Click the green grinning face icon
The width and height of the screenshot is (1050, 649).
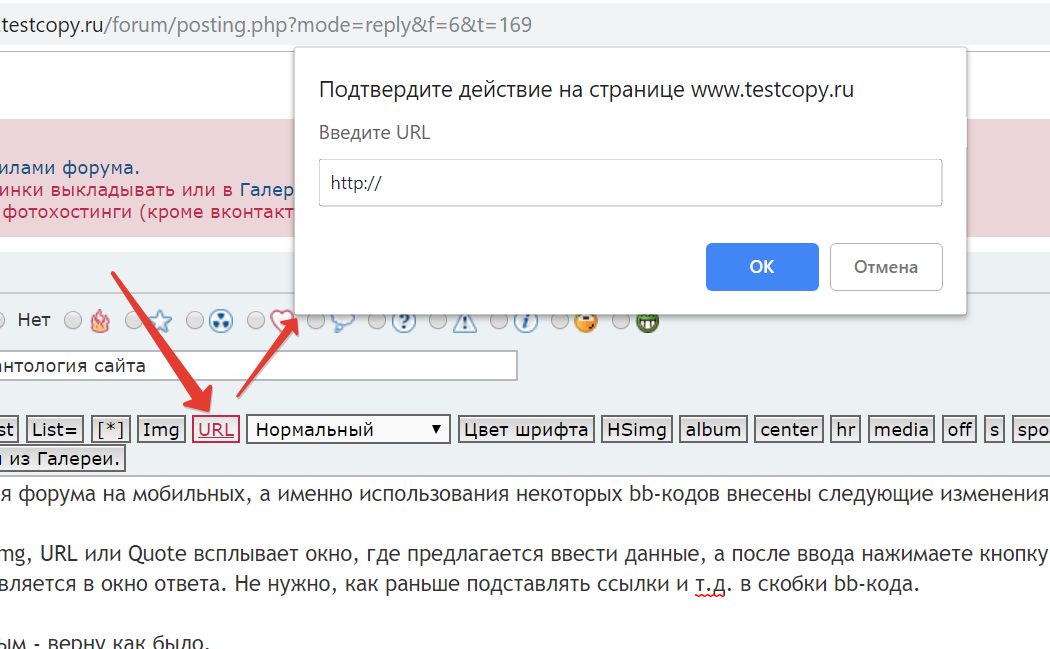click(647, 321)
